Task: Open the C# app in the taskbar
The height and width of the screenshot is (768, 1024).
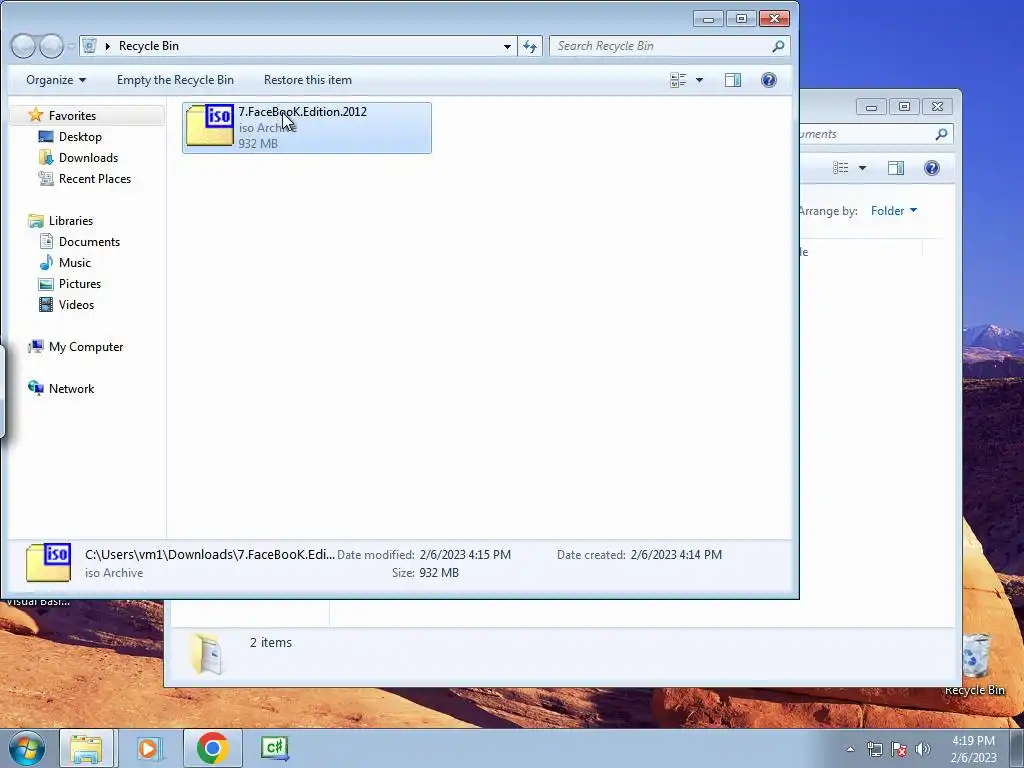Action: (274, 748)
